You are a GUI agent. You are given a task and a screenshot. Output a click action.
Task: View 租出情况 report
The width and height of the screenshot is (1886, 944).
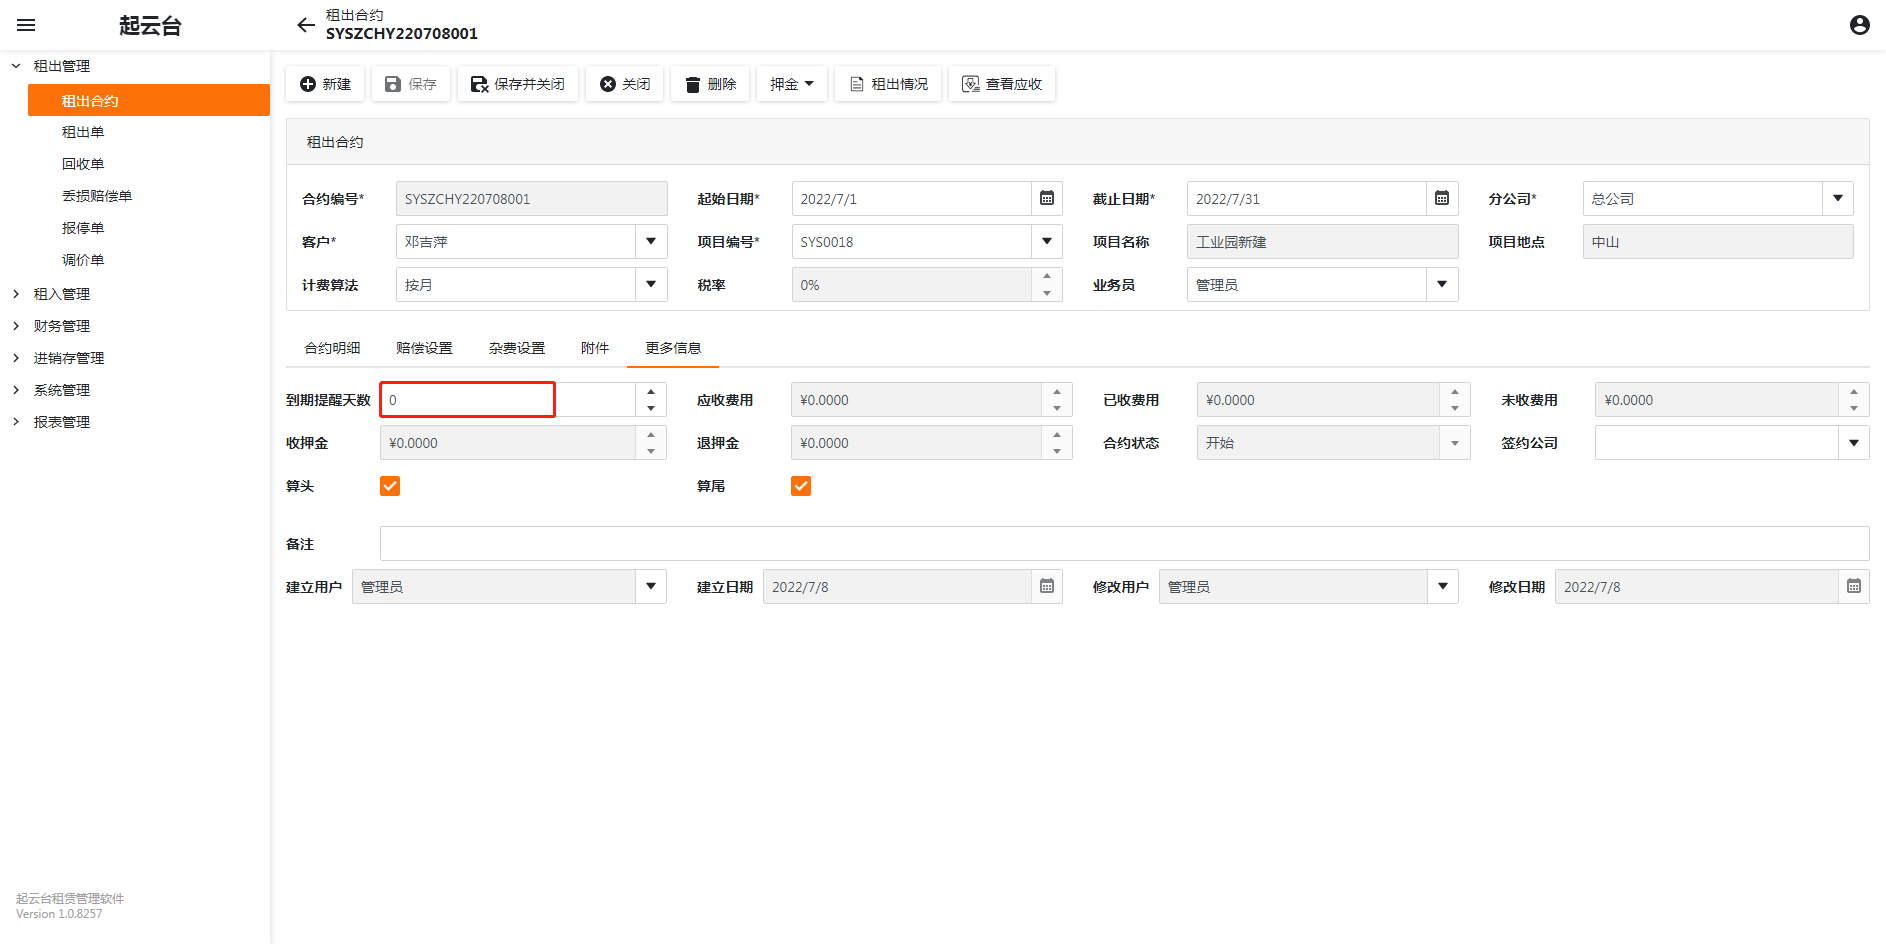point(889,84)
